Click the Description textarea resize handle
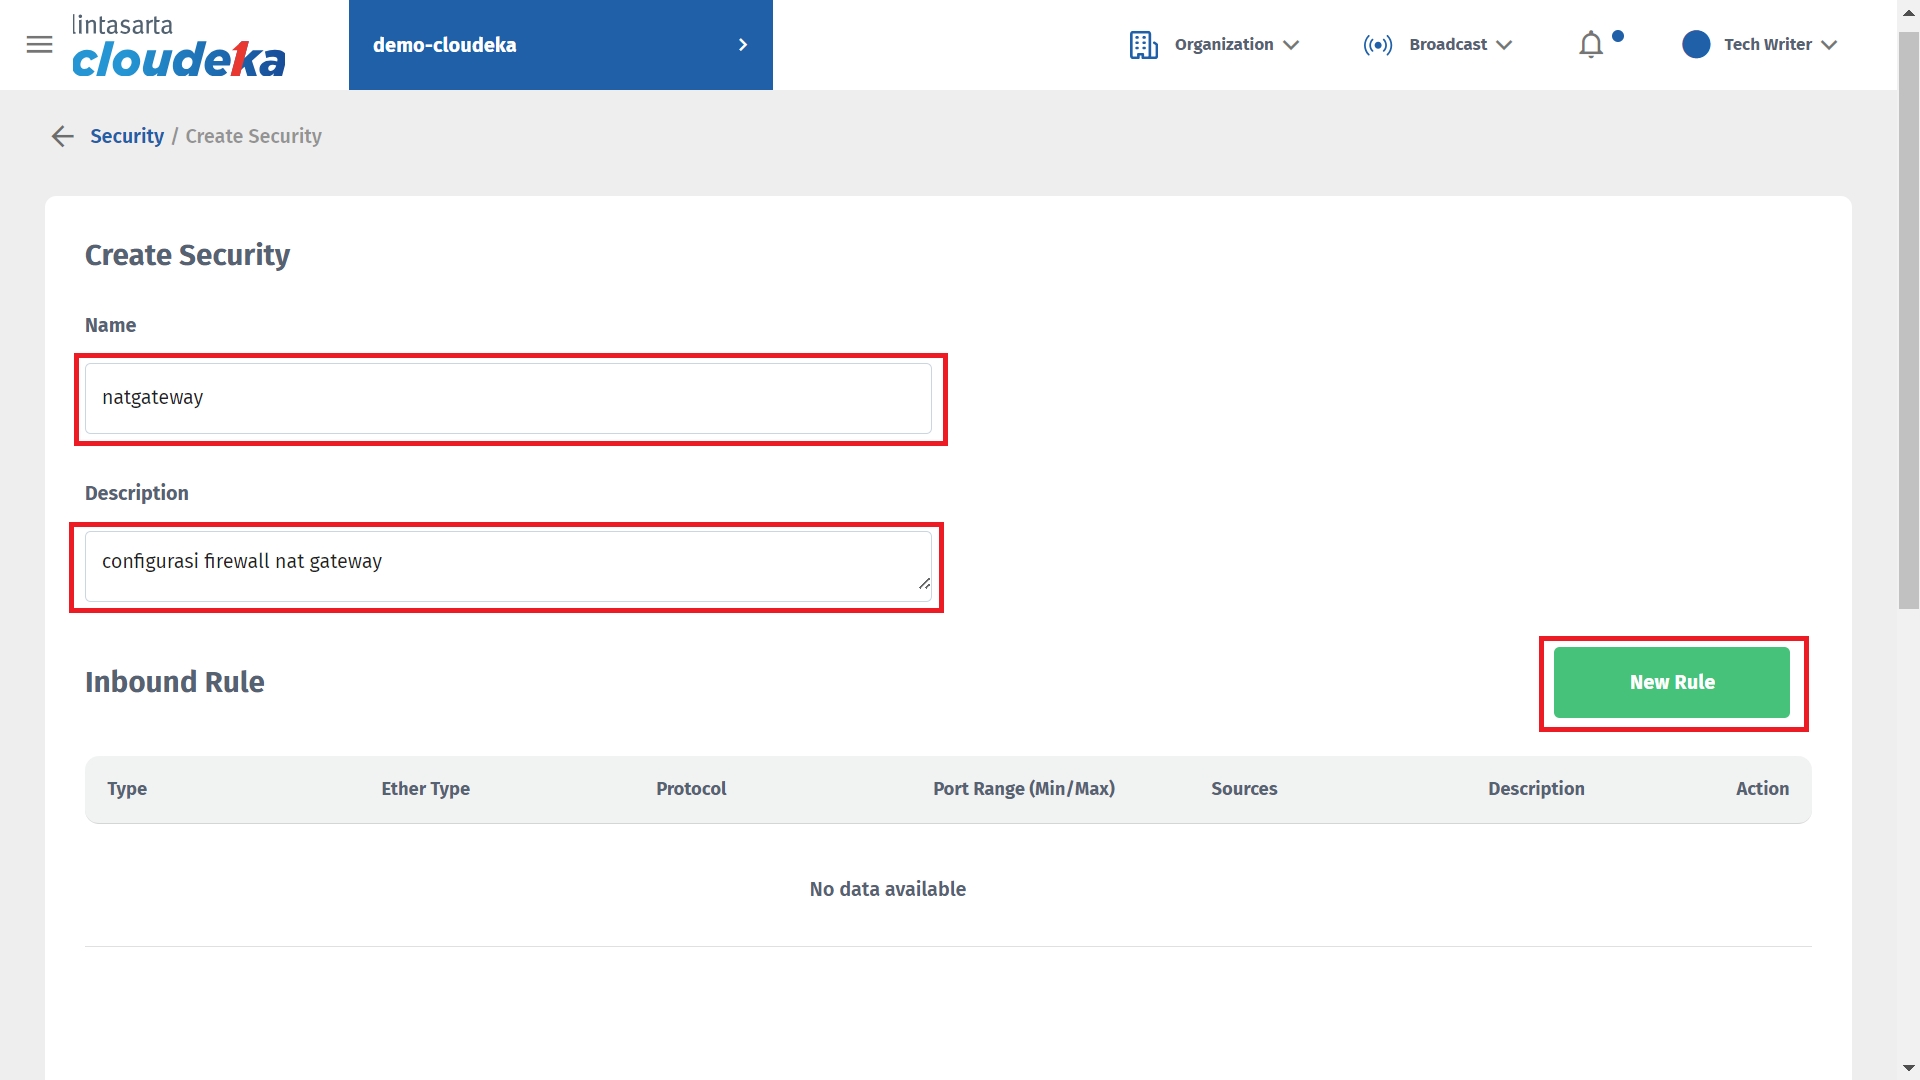This screenshot has width=1920, height=1080. (924, 583)
